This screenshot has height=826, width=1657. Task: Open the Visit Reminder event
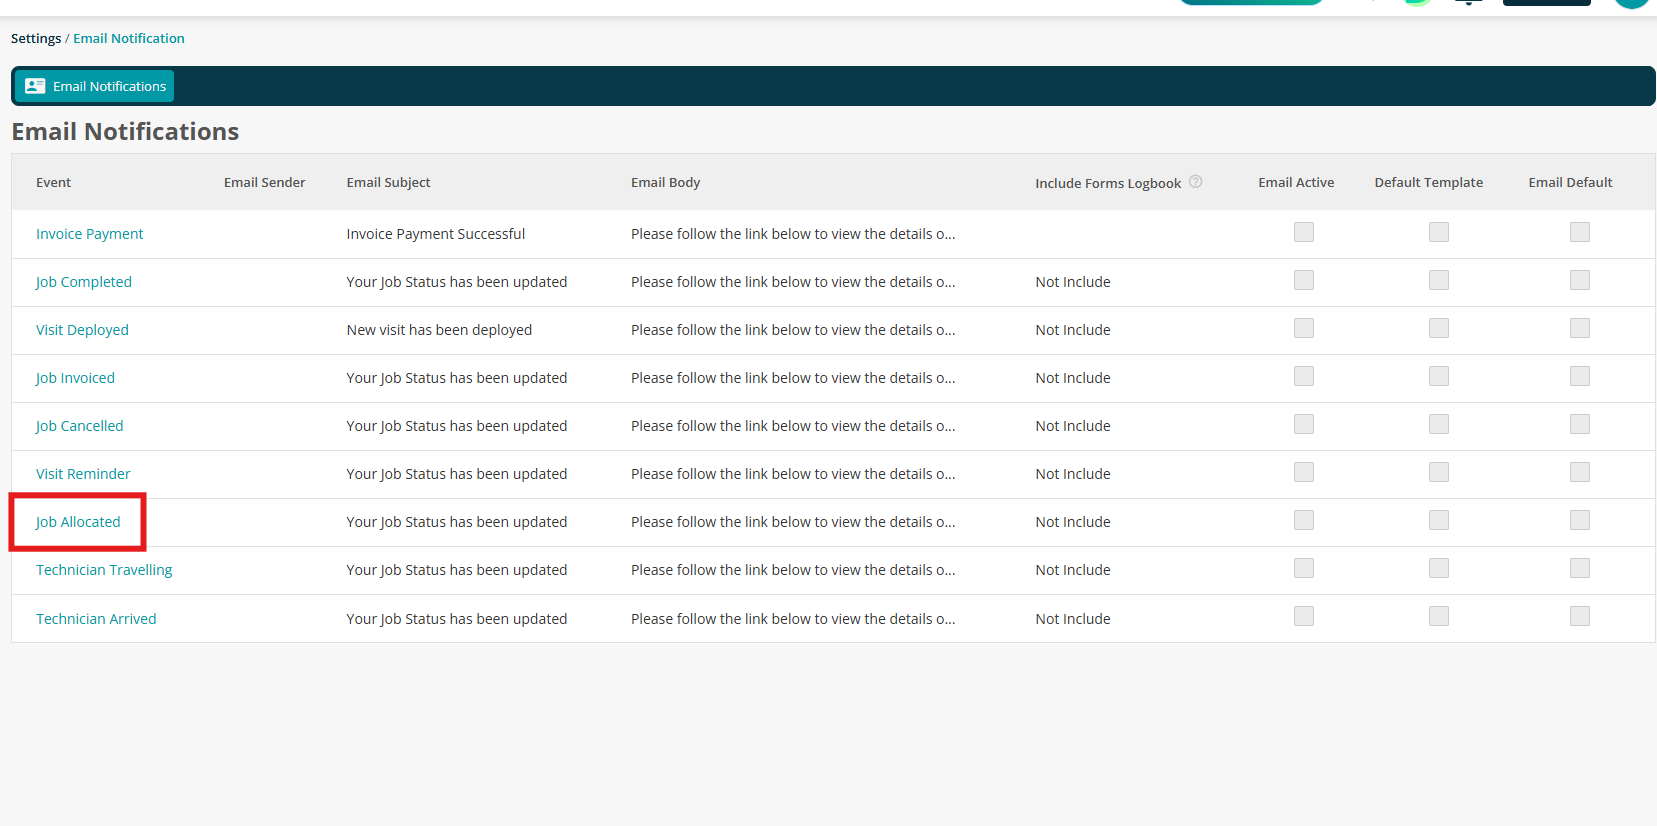click(83, 474)
